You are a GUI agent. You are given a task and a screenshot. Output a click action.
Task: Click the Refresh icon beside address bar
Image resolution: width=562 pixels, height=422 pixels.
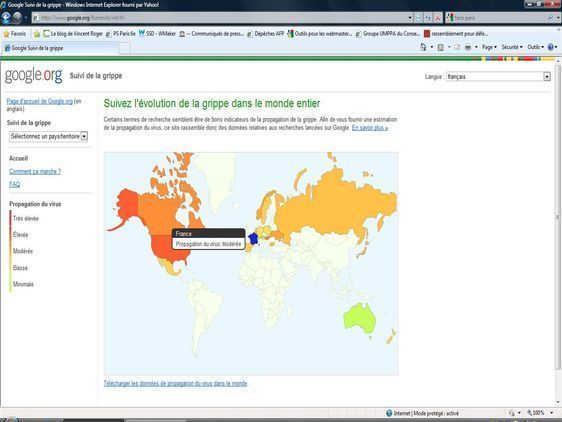click(428, 18)
